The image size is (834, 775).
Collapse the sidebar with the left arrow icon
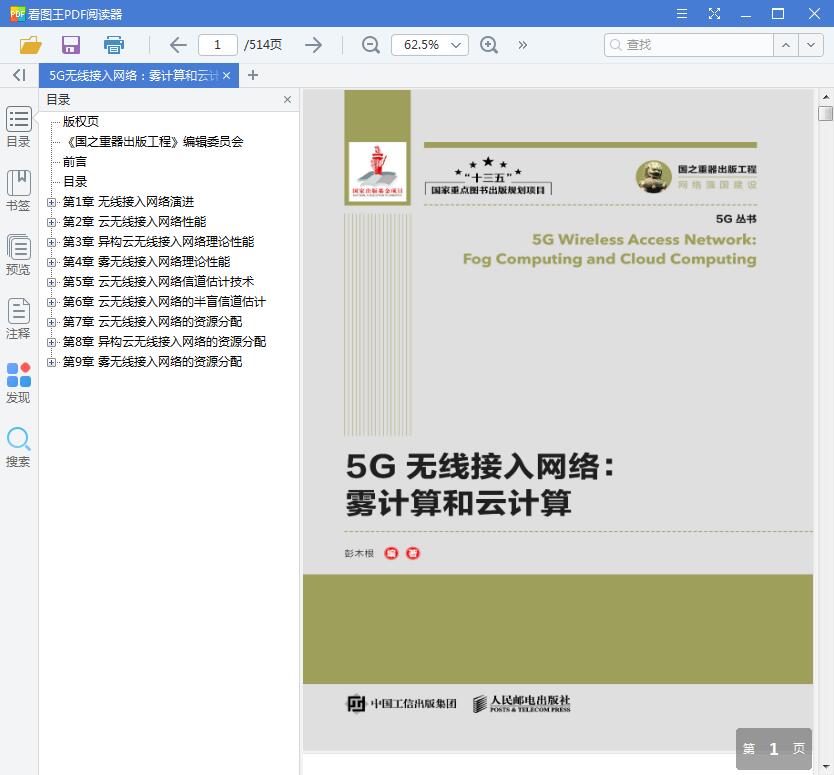[x=19, y=76]
